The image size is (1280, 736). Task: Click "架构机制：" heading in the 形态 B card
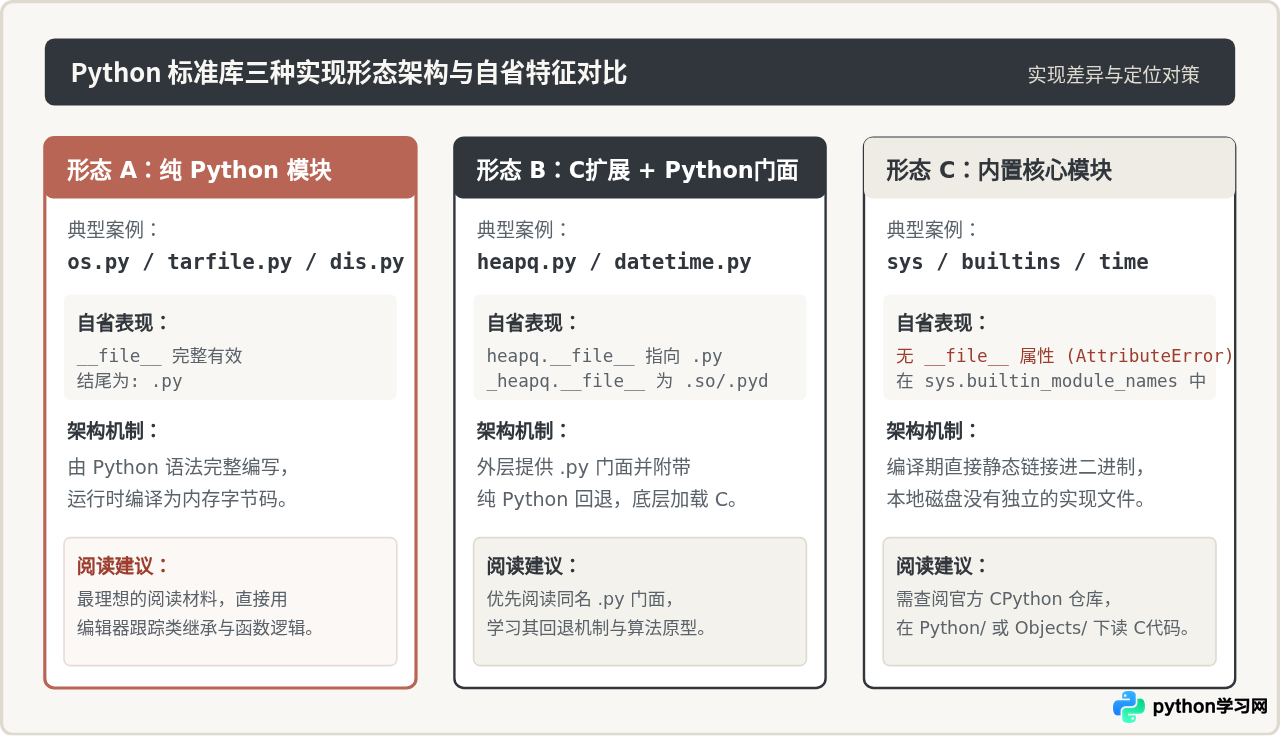coord(524,431)
